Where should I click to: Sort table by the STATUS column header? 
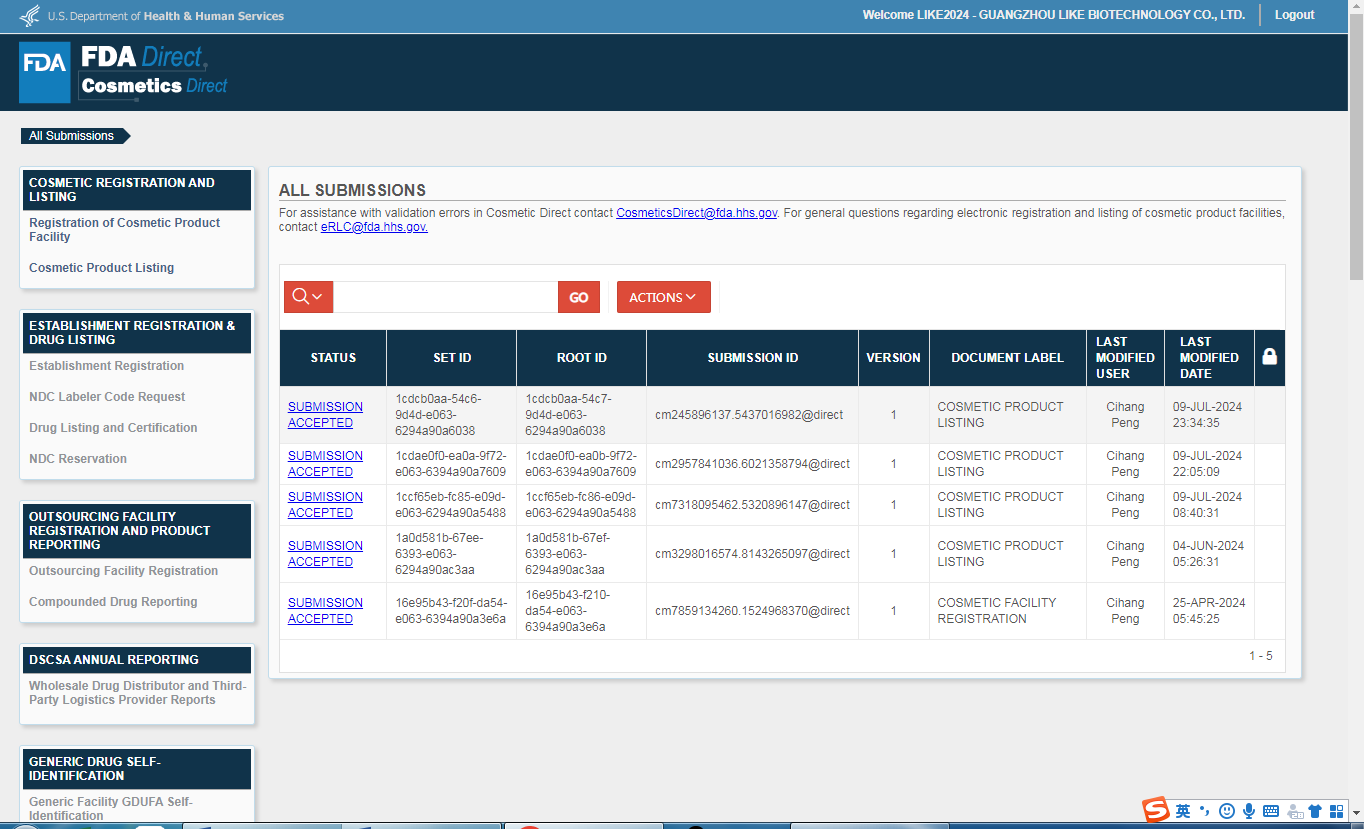coord(333,358)
